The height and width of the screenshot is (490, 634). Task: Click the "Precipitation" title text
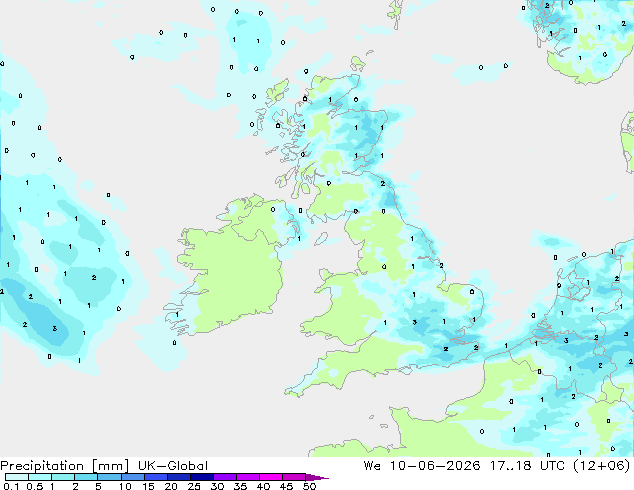(x=42, y=466)
